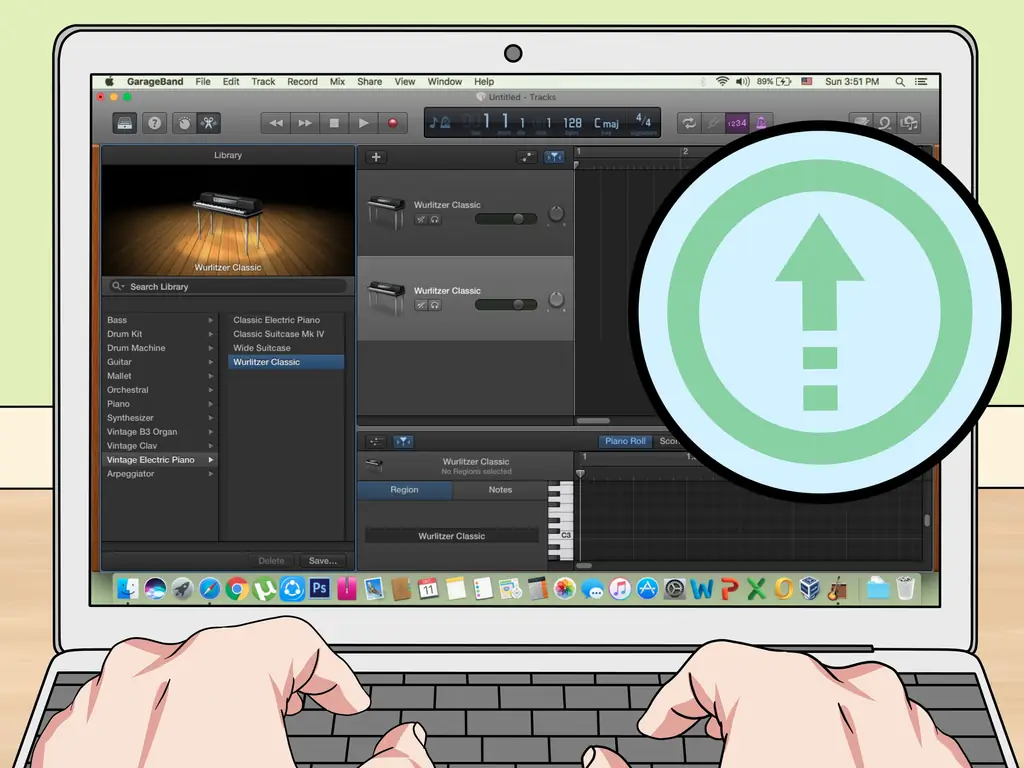Open the Editors scissors button
Image resolution: width=1024 pixels, height=768 pixels.
point(209,123)
